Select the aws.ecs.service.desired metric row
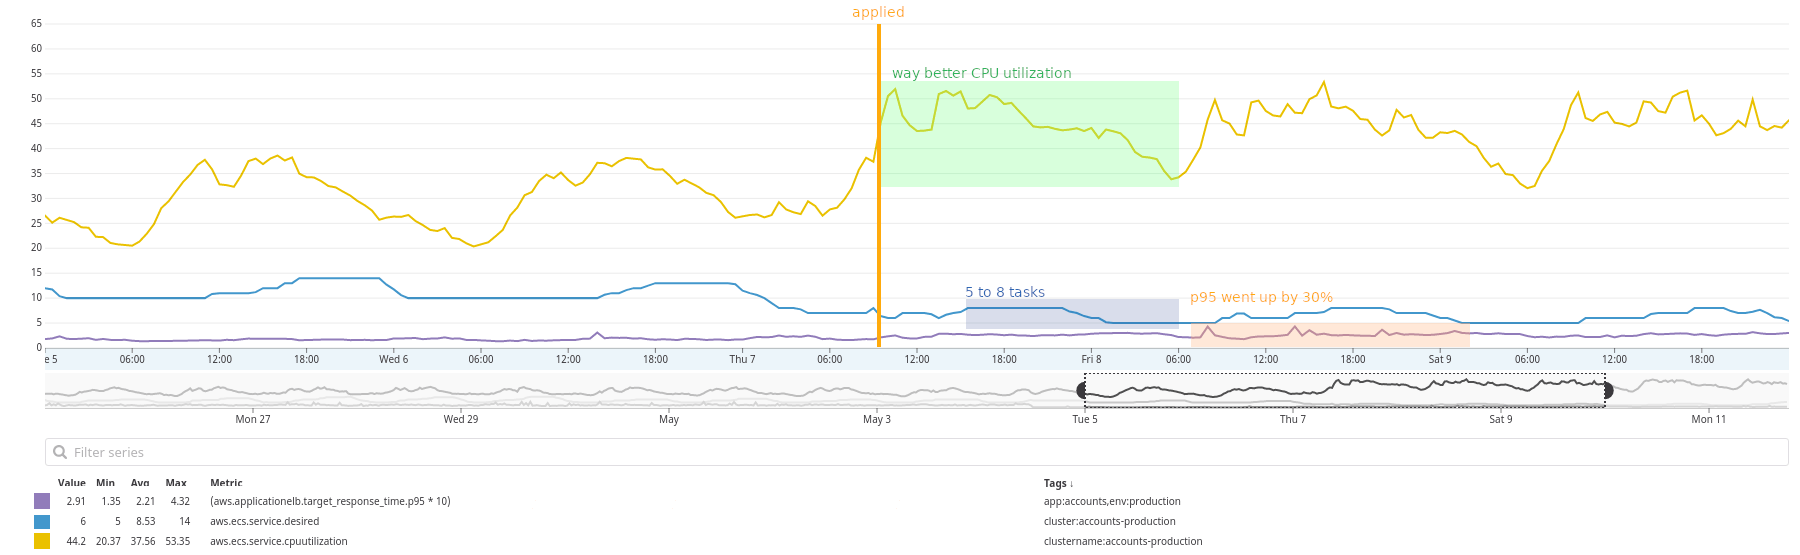This screenshot has width=1800, height=555. pos(264,521)
